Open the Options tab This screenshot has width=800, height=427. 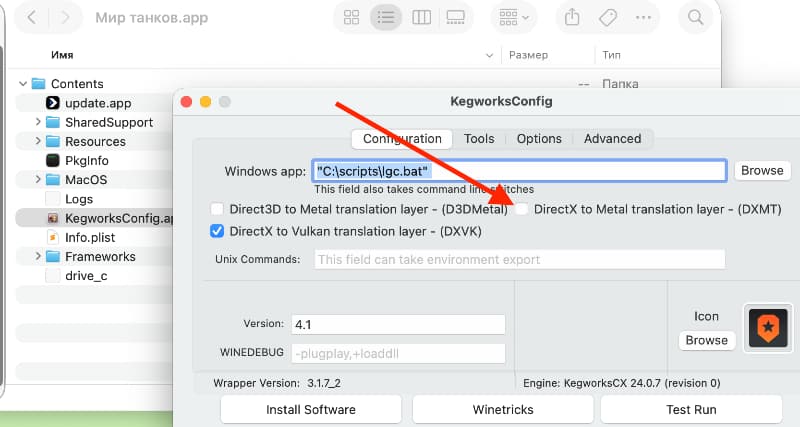(539, 139)
